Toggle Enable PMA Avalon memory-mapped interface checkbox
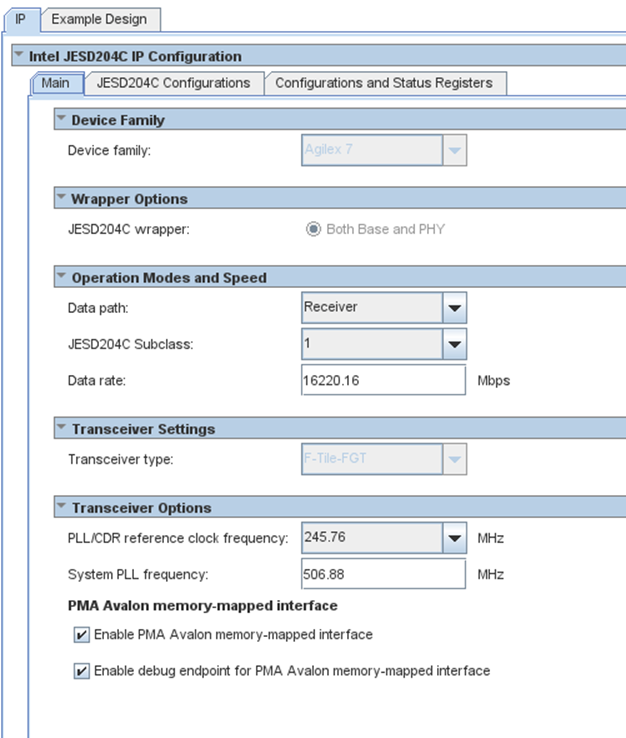This screenshot has width=626, height=738. tap(81, 635)
